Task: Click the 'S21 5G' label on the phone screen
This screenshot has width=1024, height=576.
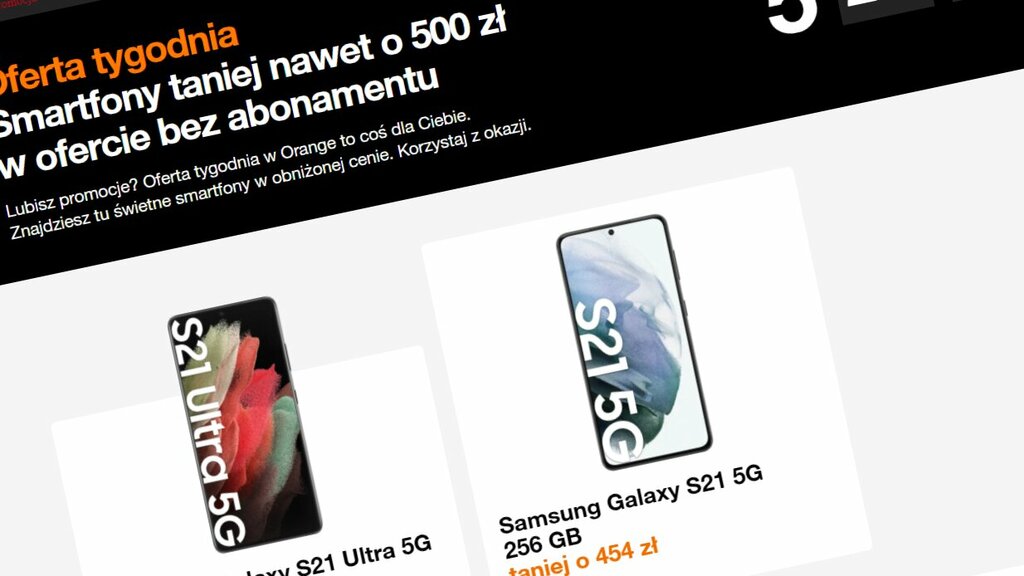Action: 607,379
